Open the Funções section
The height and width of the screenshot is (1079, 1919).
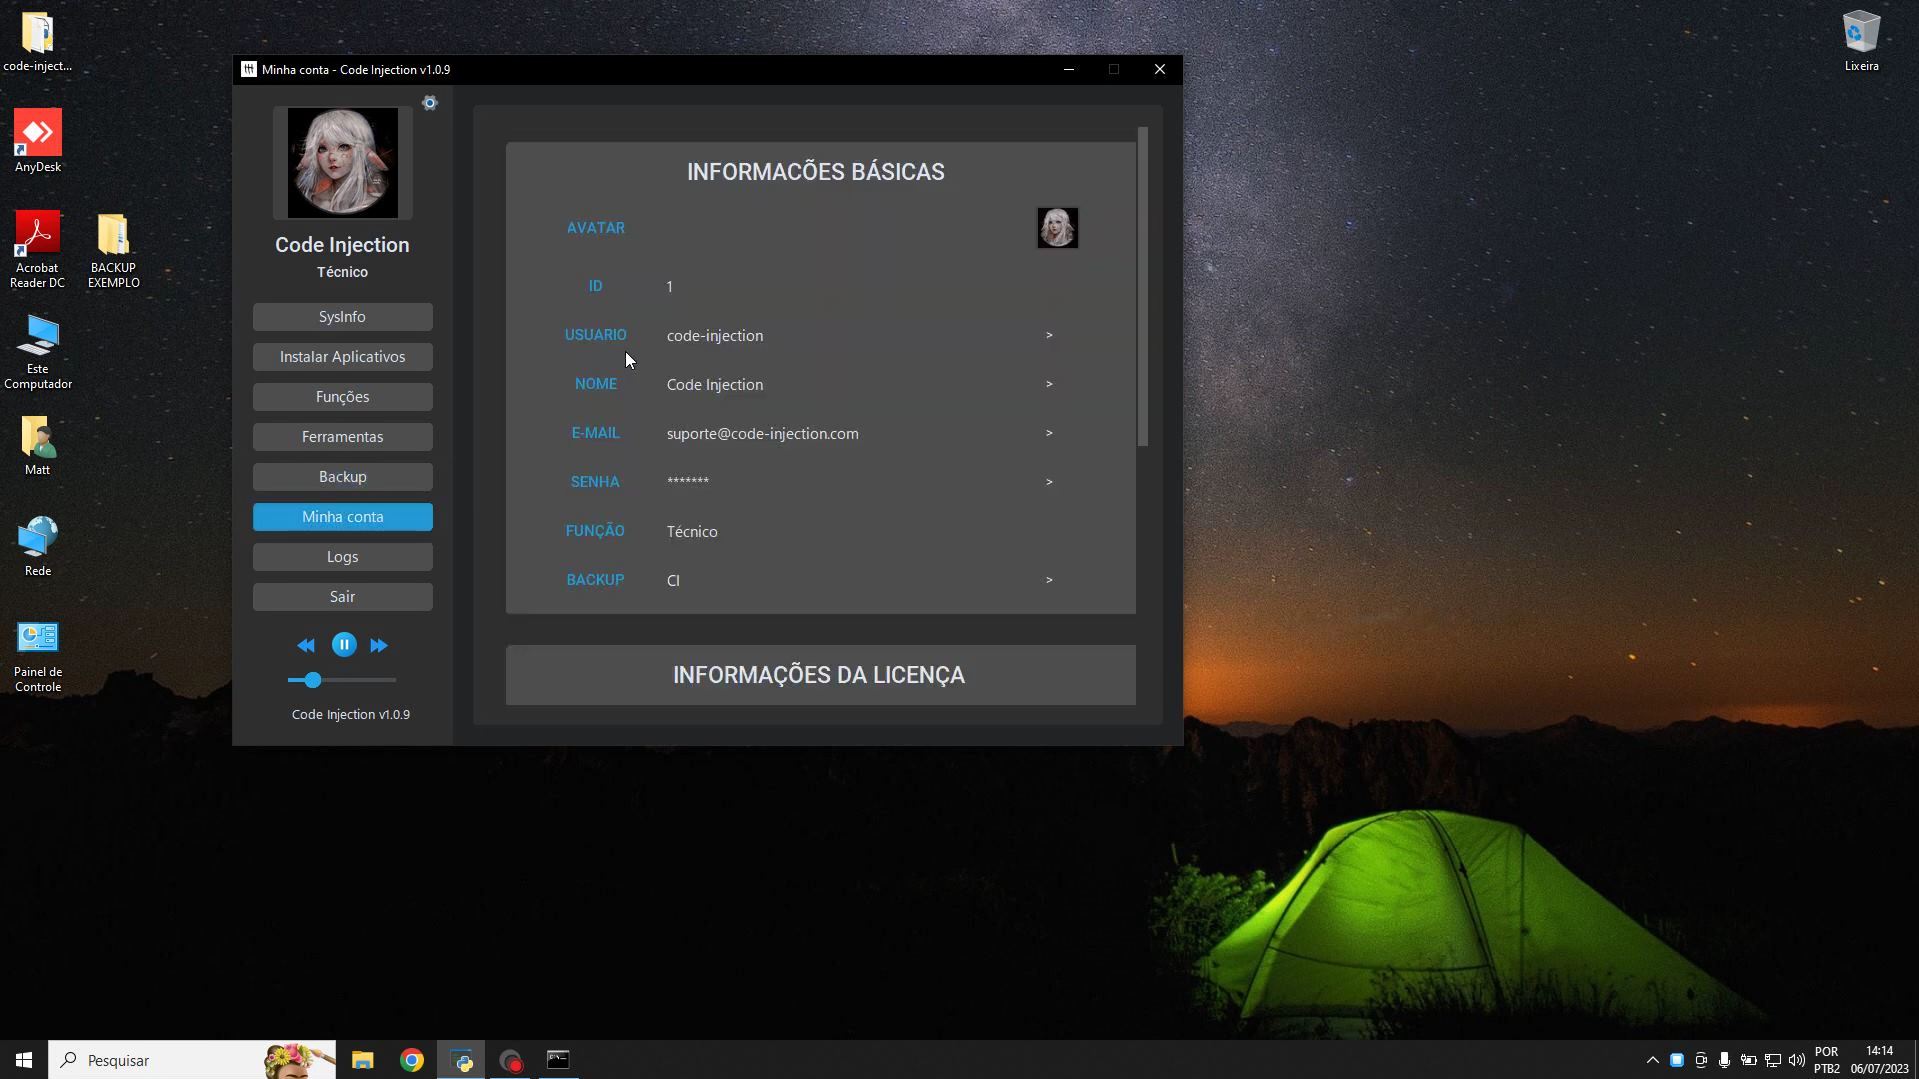(x=342, y=397)
